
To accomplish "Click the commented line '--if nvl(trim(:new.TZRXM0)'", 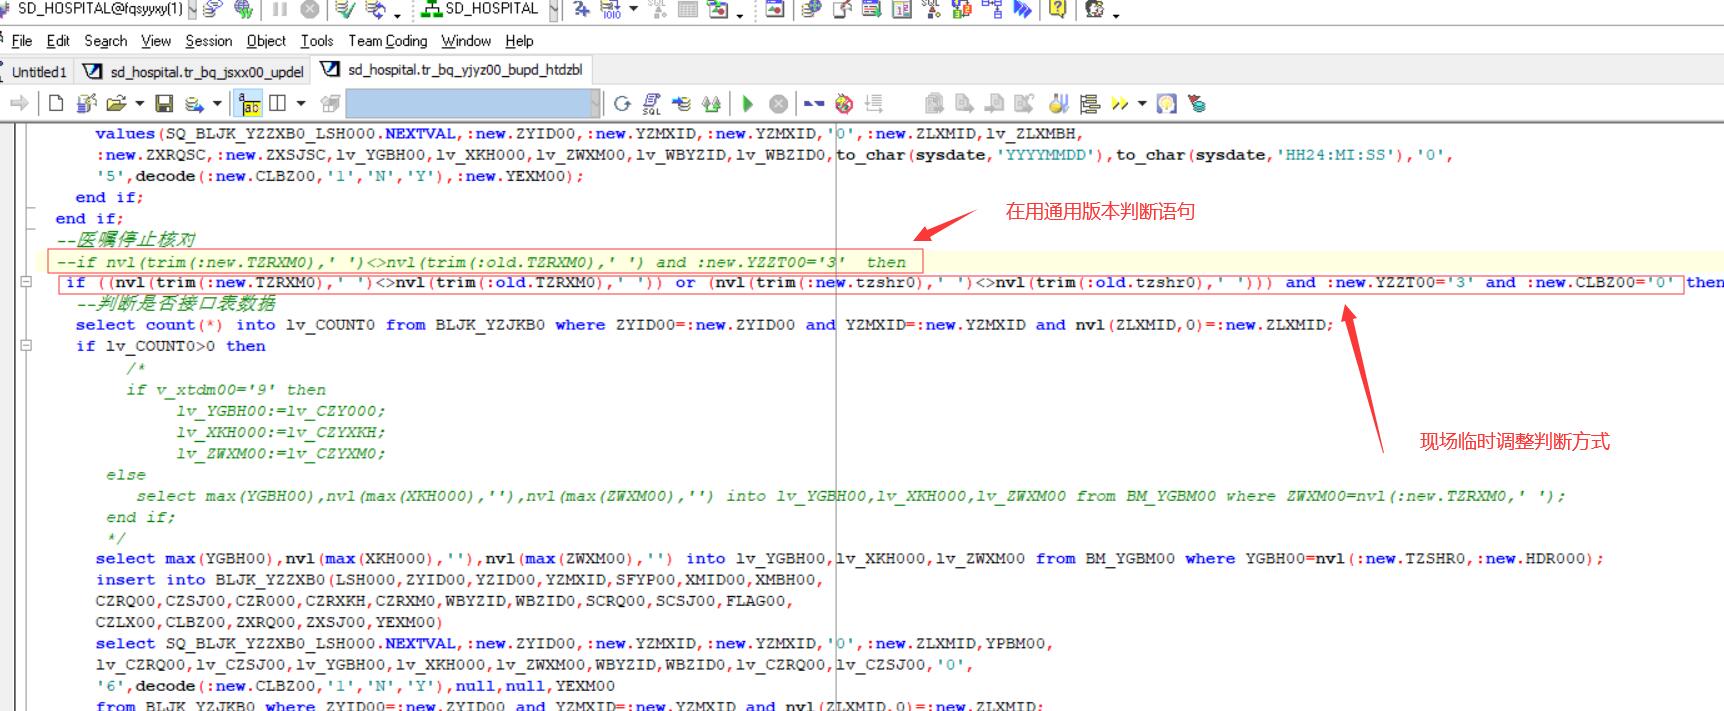I will point(481,262).
